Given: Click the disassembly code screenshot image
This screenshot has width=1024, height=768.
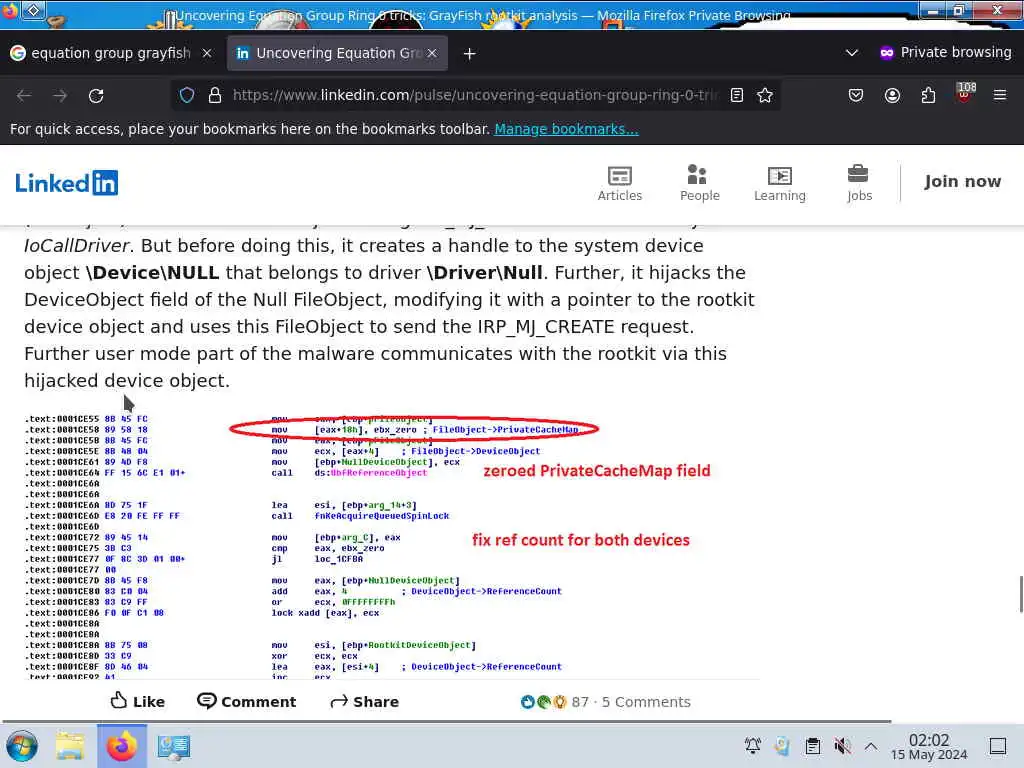Looking at the screenshot, I should click(392, 546).
